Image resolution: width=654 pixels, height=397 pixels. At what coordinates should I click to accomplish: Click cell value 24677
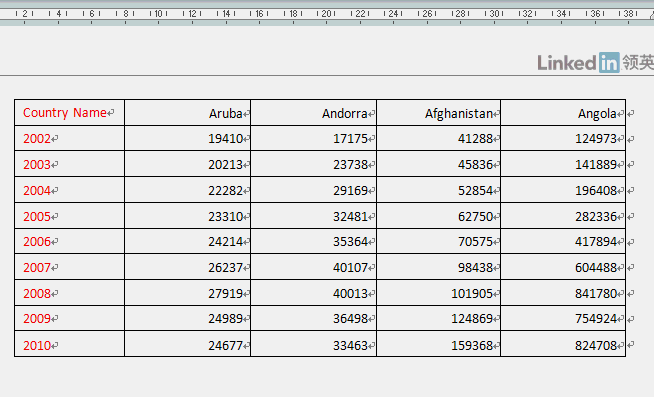(x=225, y=345)
